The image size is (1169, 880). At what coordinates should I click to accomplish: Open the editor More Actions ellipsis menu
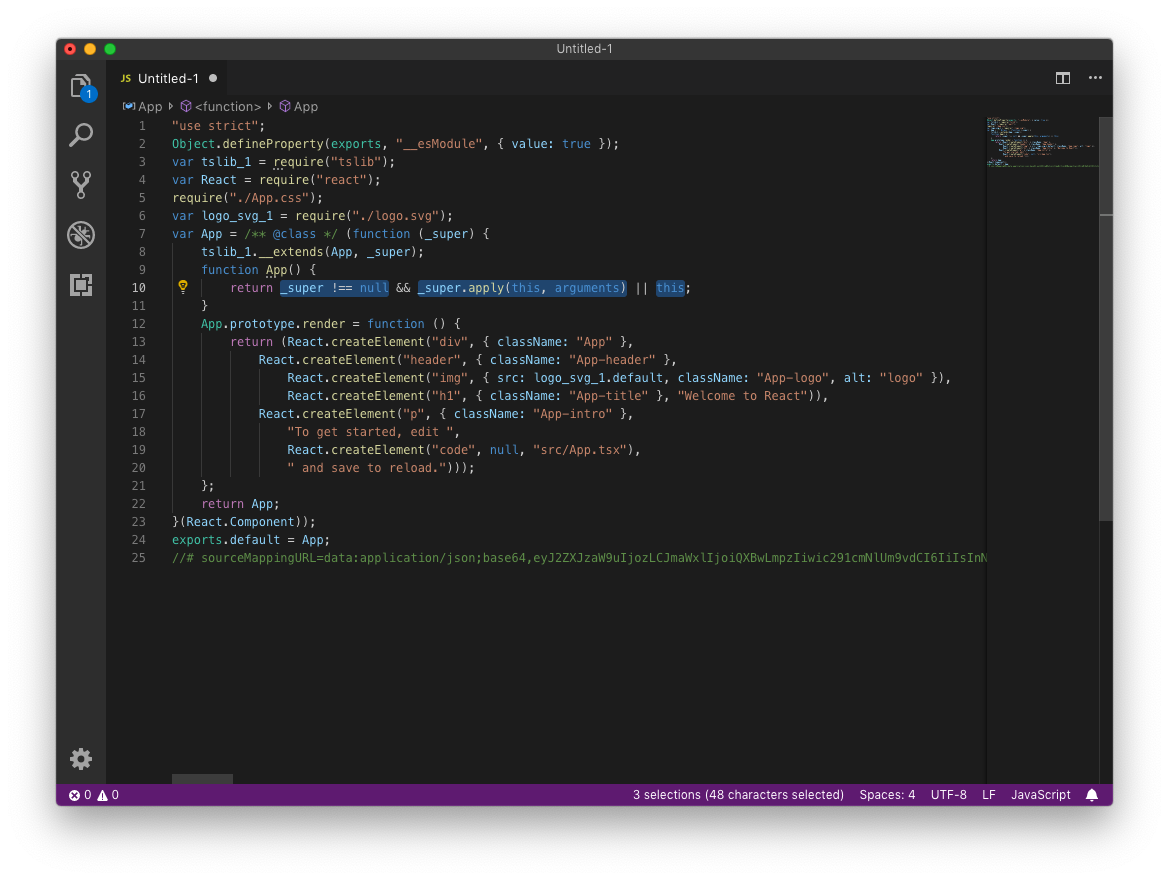click(1095, 77)
